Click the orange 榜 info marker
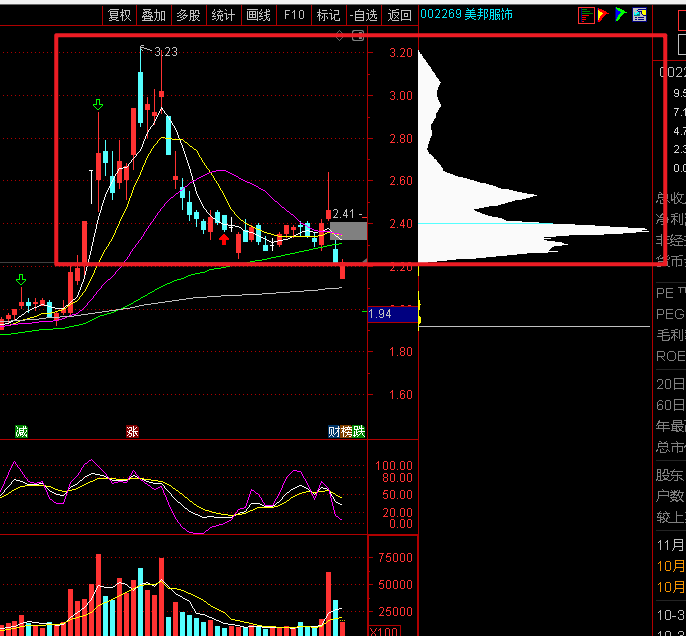Image resolution: width=686 pixels, height=636 pixels. point(346,432)
